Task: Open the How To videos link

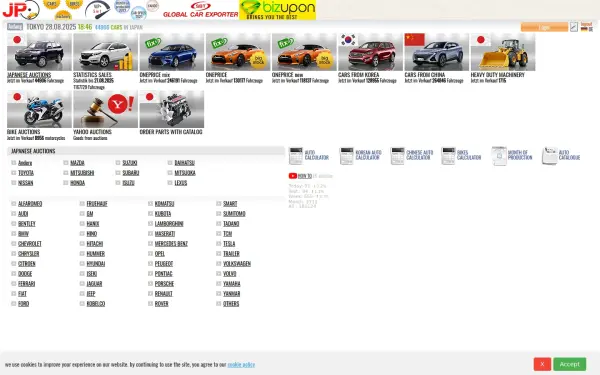Action: [x=305, y=176]
